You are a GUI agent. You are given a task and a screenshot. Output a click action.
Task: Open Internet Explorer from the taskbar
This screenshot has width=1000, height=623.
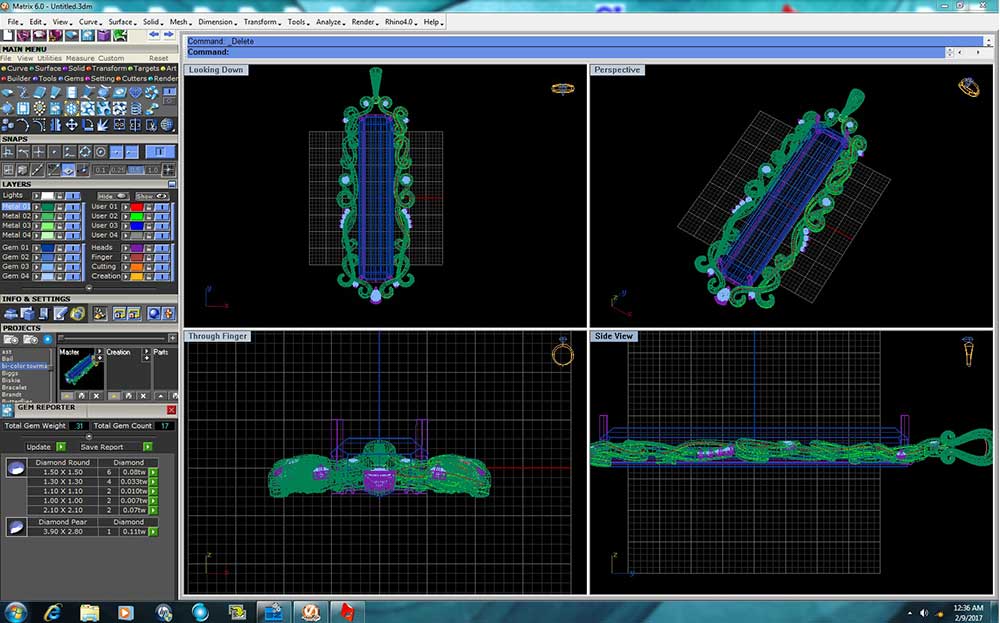53,613
